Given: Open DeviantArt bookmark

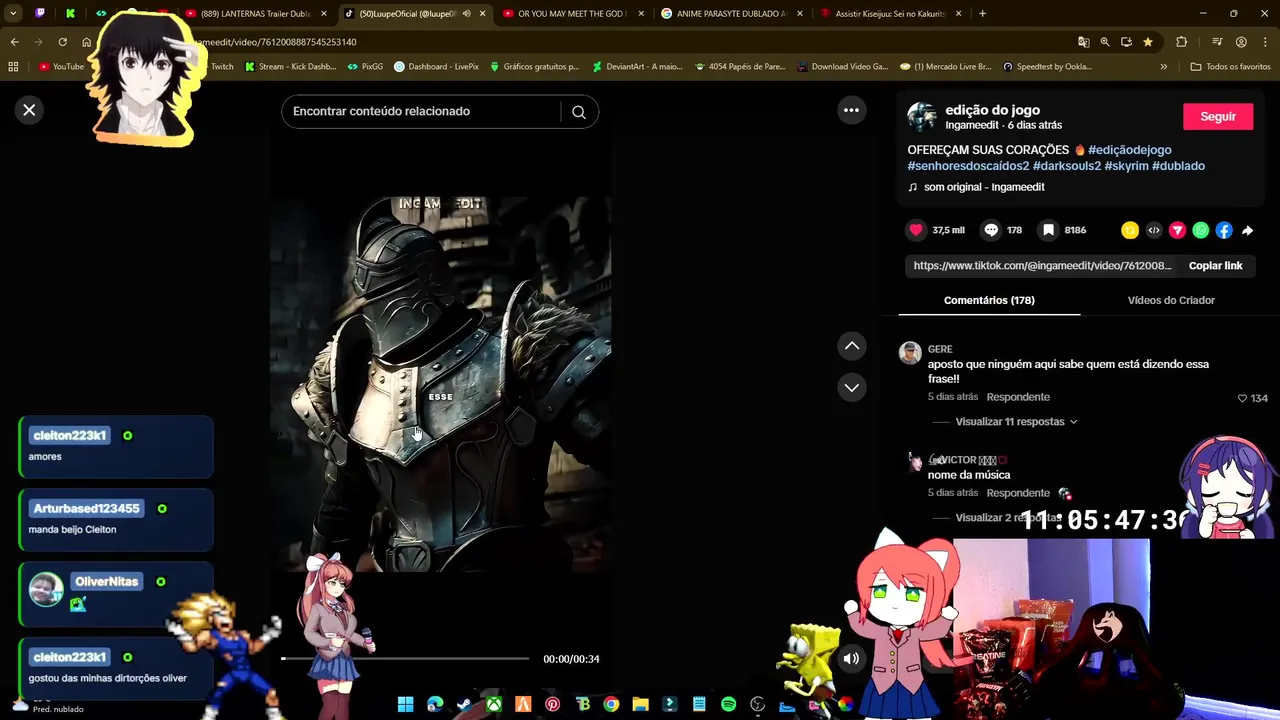Looking at the screenshot, I should [x=637, y=67].
